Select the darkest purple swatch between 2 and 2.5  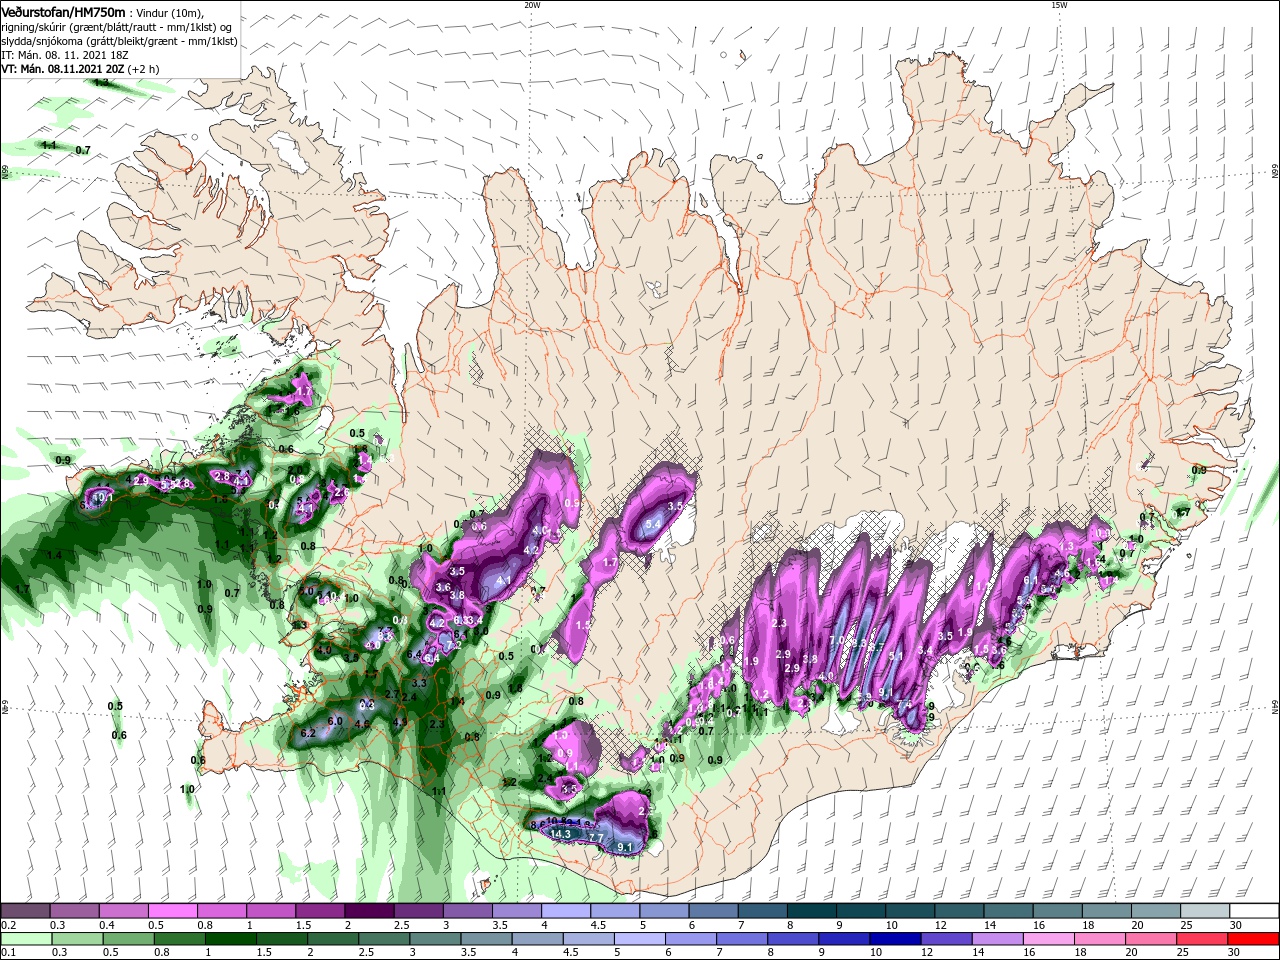(x=368, y=910)
